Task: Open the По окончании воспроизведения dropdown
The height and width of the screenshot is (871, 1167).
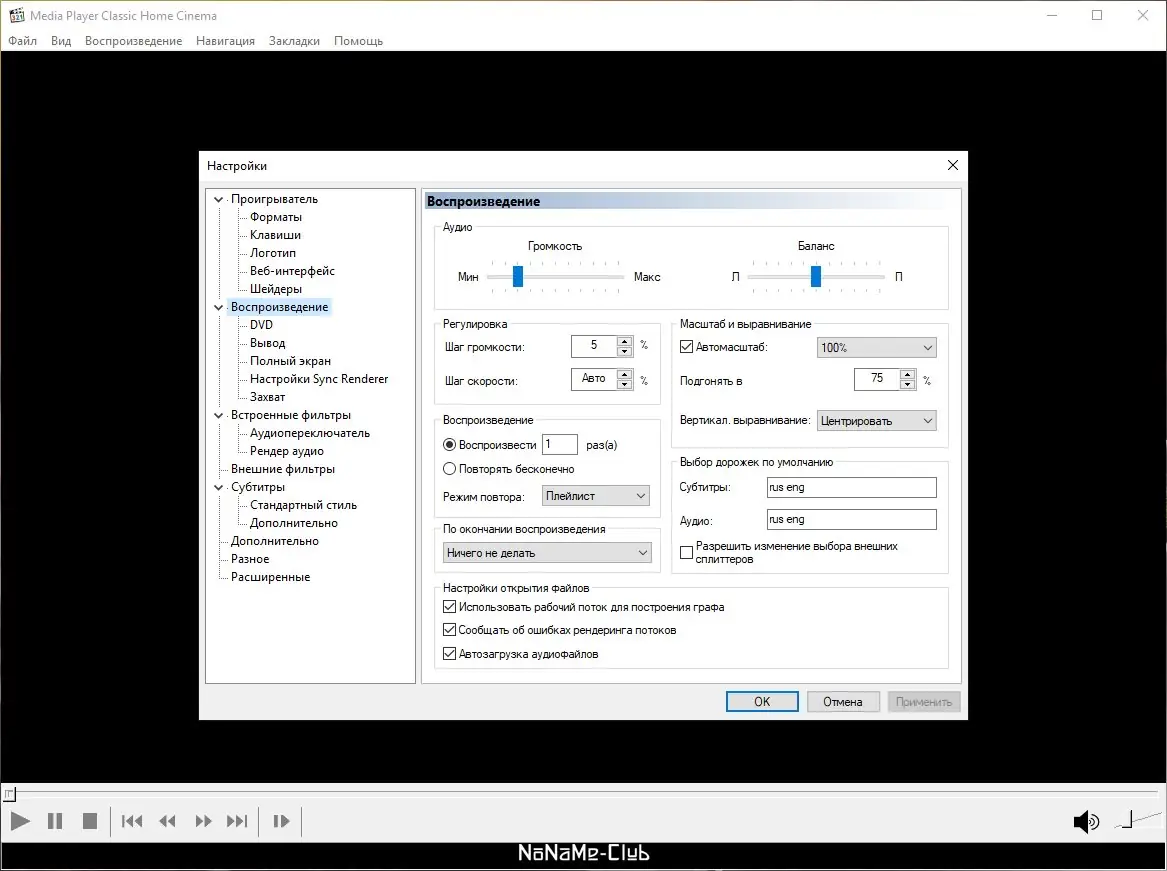Action: (x=546, y=552)
